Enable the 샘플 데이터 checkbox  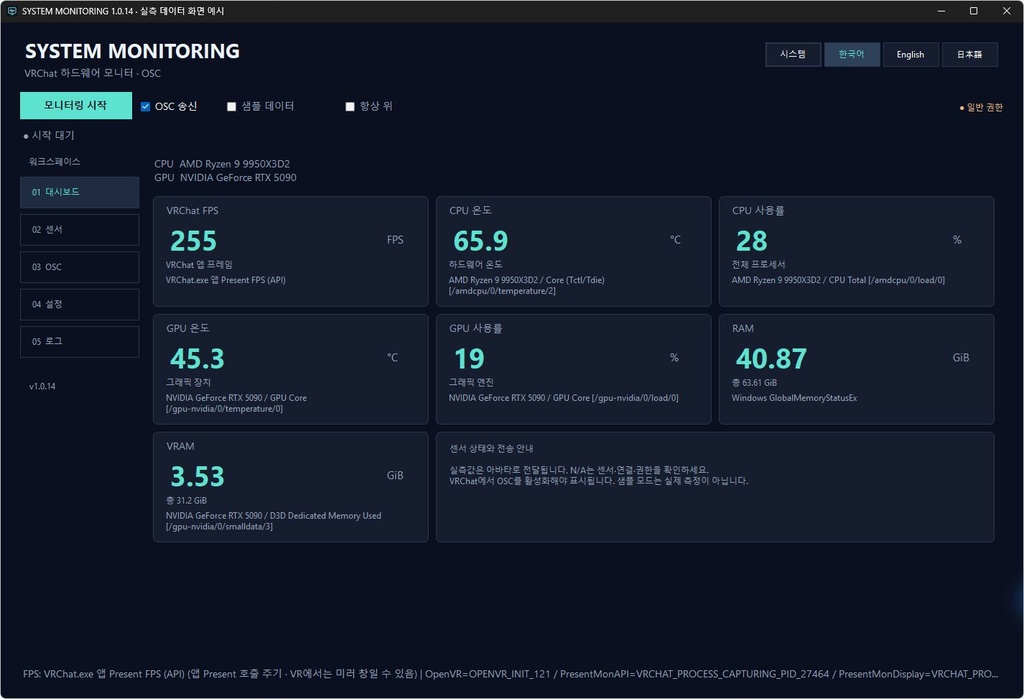coord(231,106)
